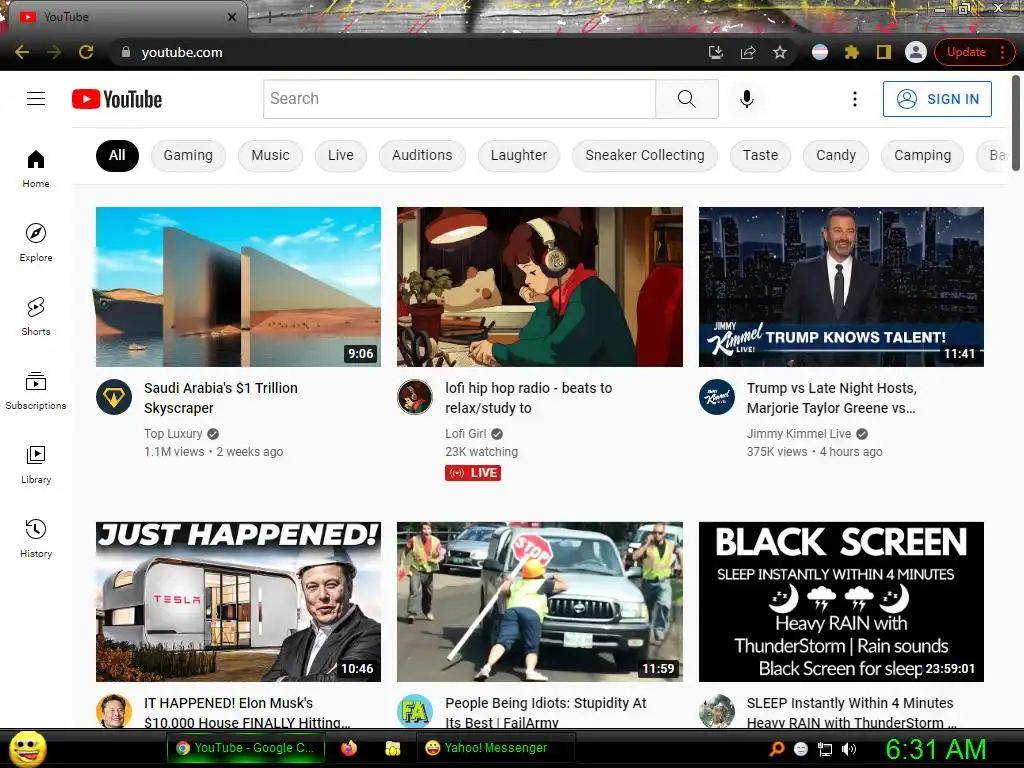Click the YouTube logo

(x=117, y=99)
